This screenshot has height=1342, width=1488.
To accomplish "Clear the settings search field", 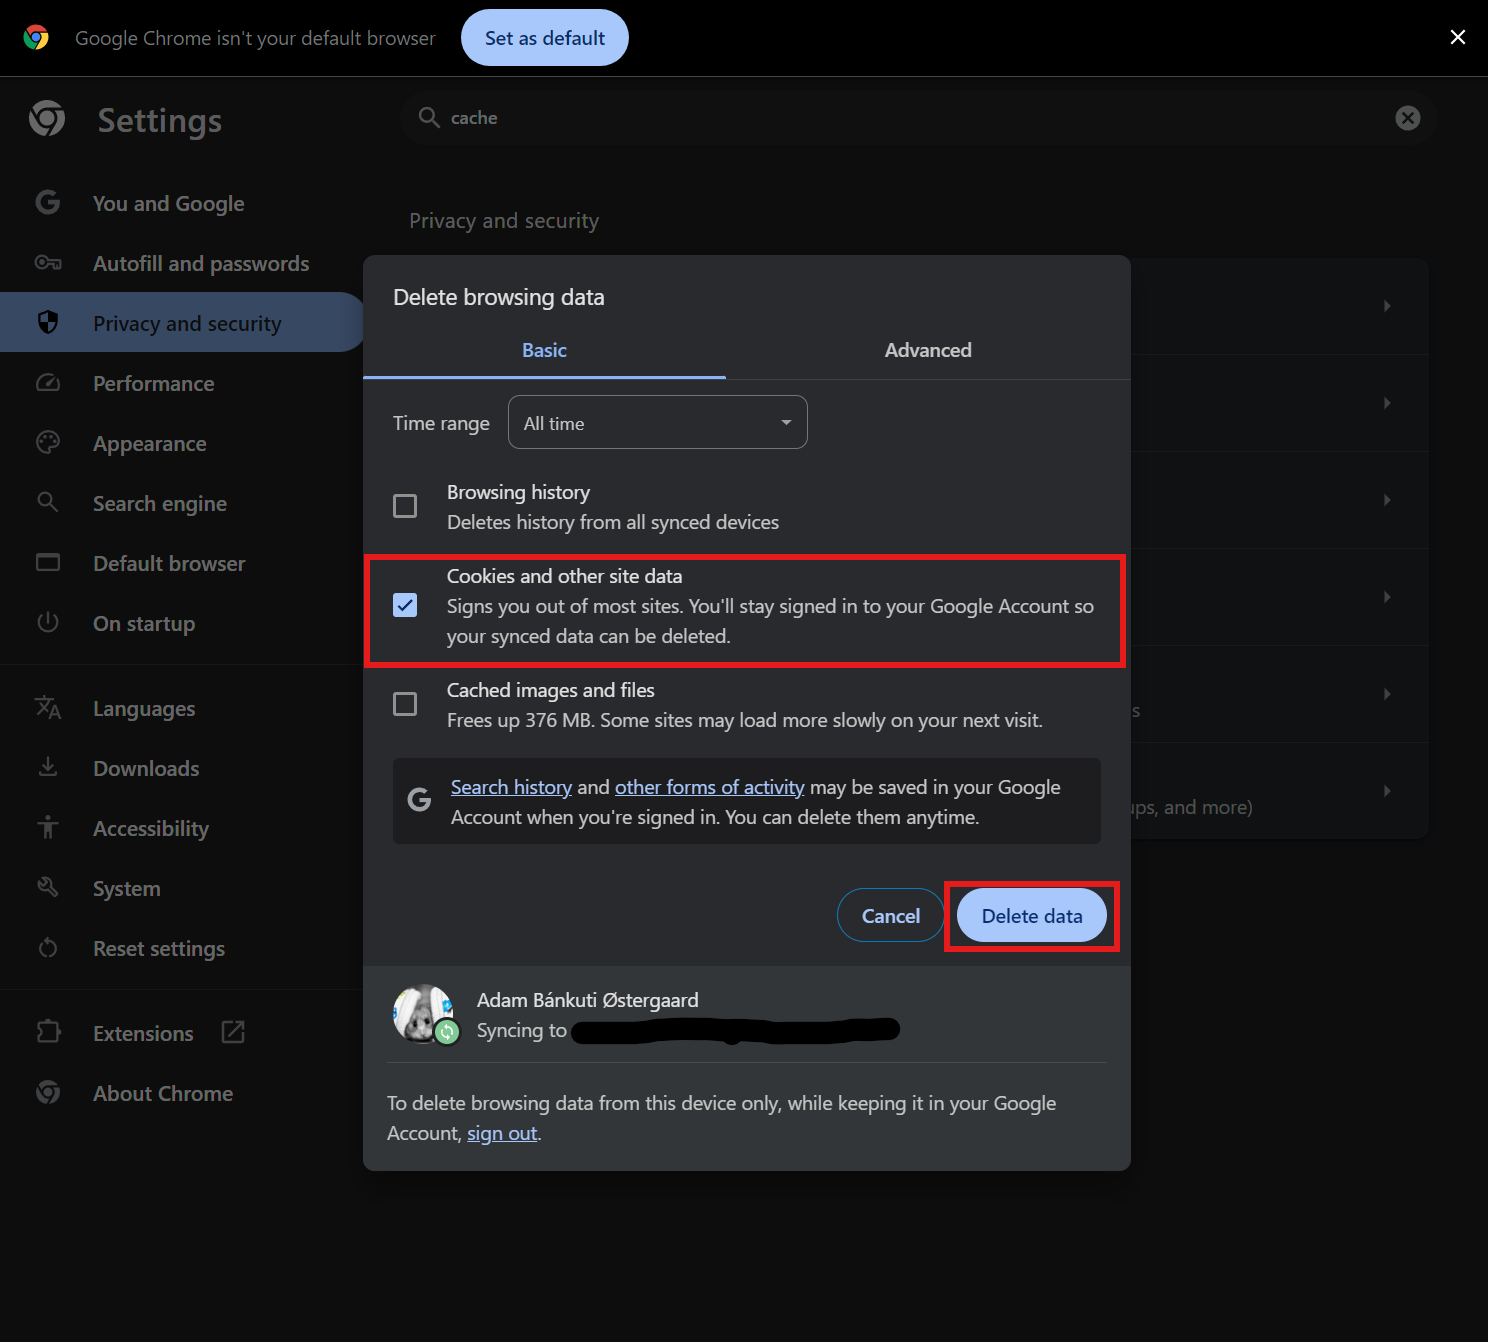I will coord(1408,118).
